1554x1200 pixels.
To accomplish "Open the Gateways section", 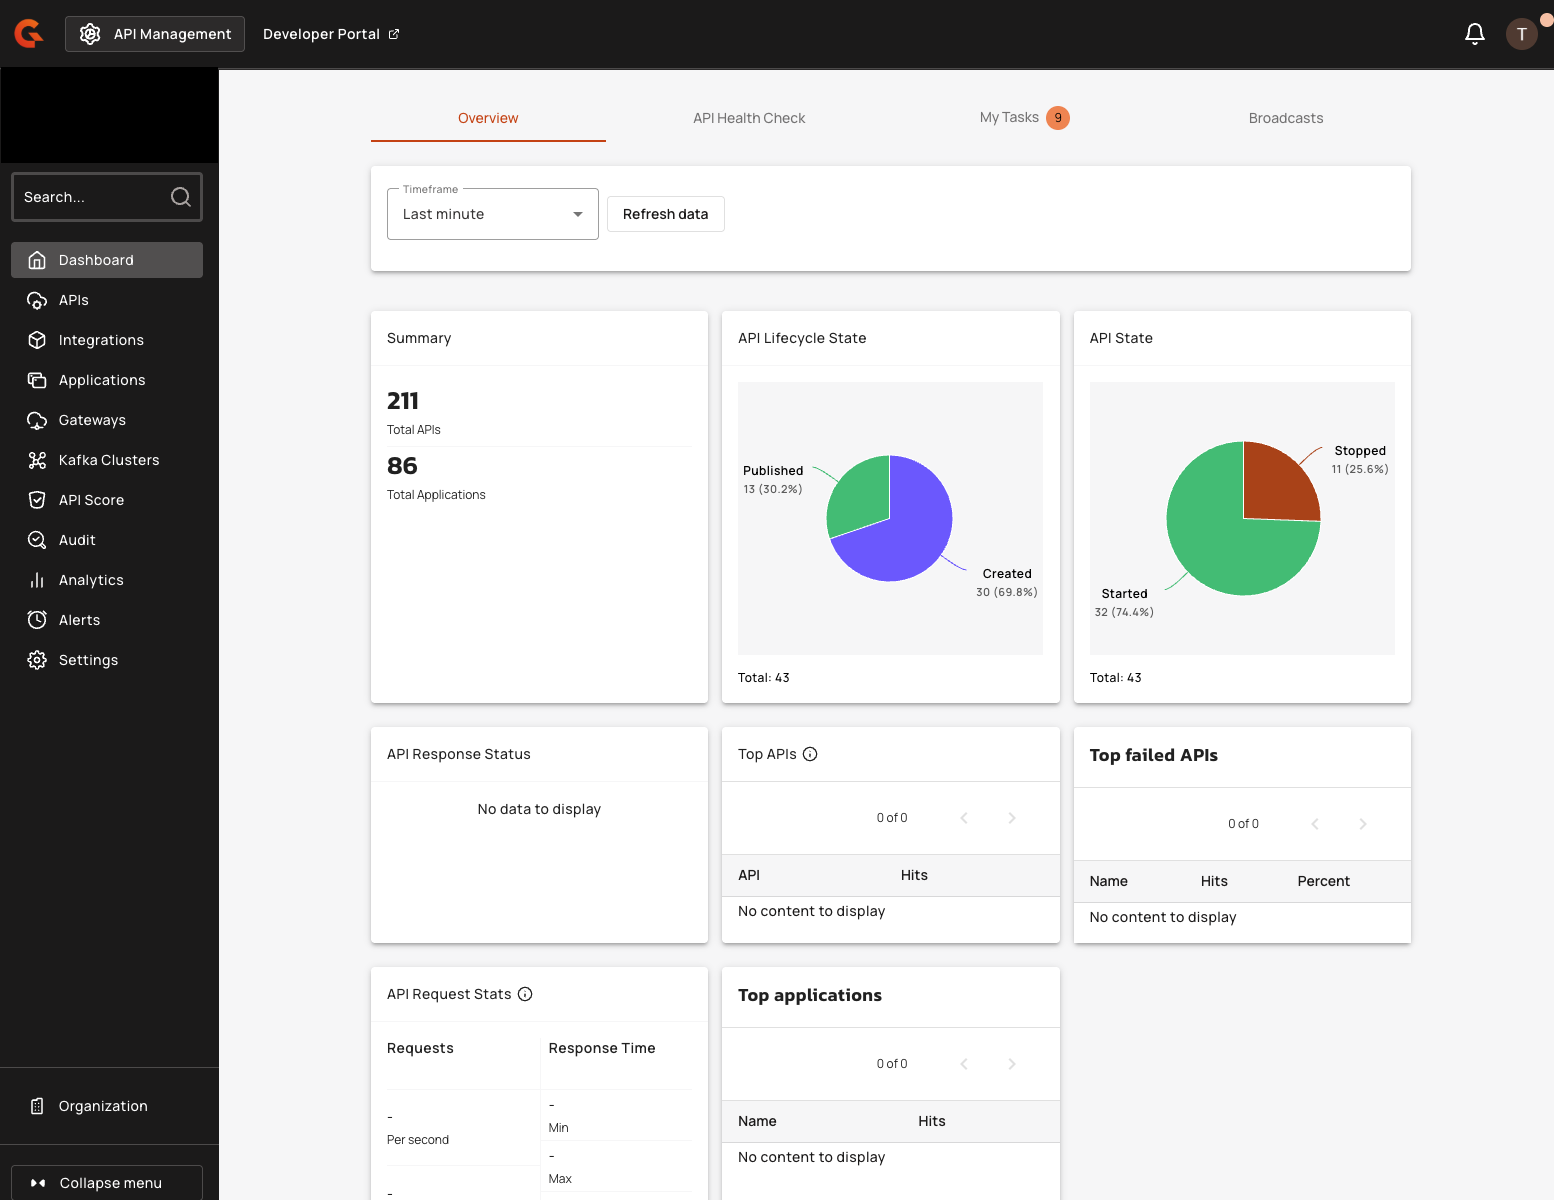I will pyautogui.click(x=92, y=420).
